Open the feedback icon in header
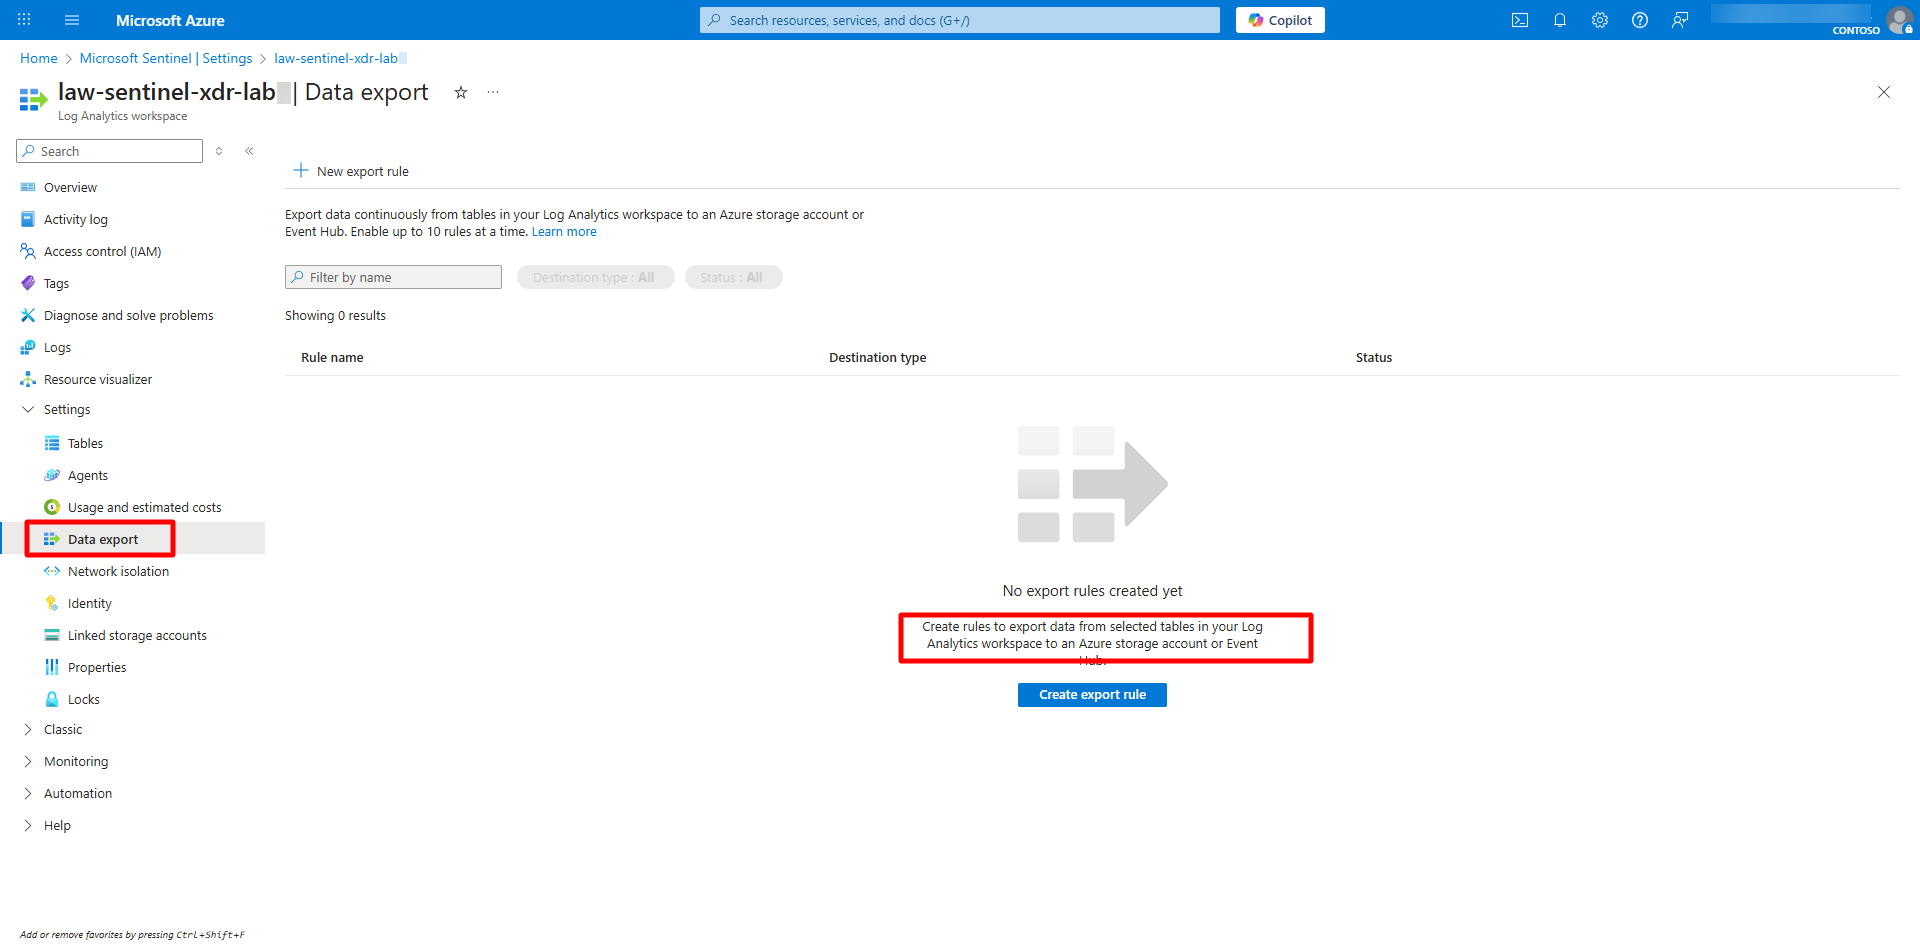Image resolution: width=1920 pixels, height=945 pixels. pyautogui.click(x=1680, y=20)
